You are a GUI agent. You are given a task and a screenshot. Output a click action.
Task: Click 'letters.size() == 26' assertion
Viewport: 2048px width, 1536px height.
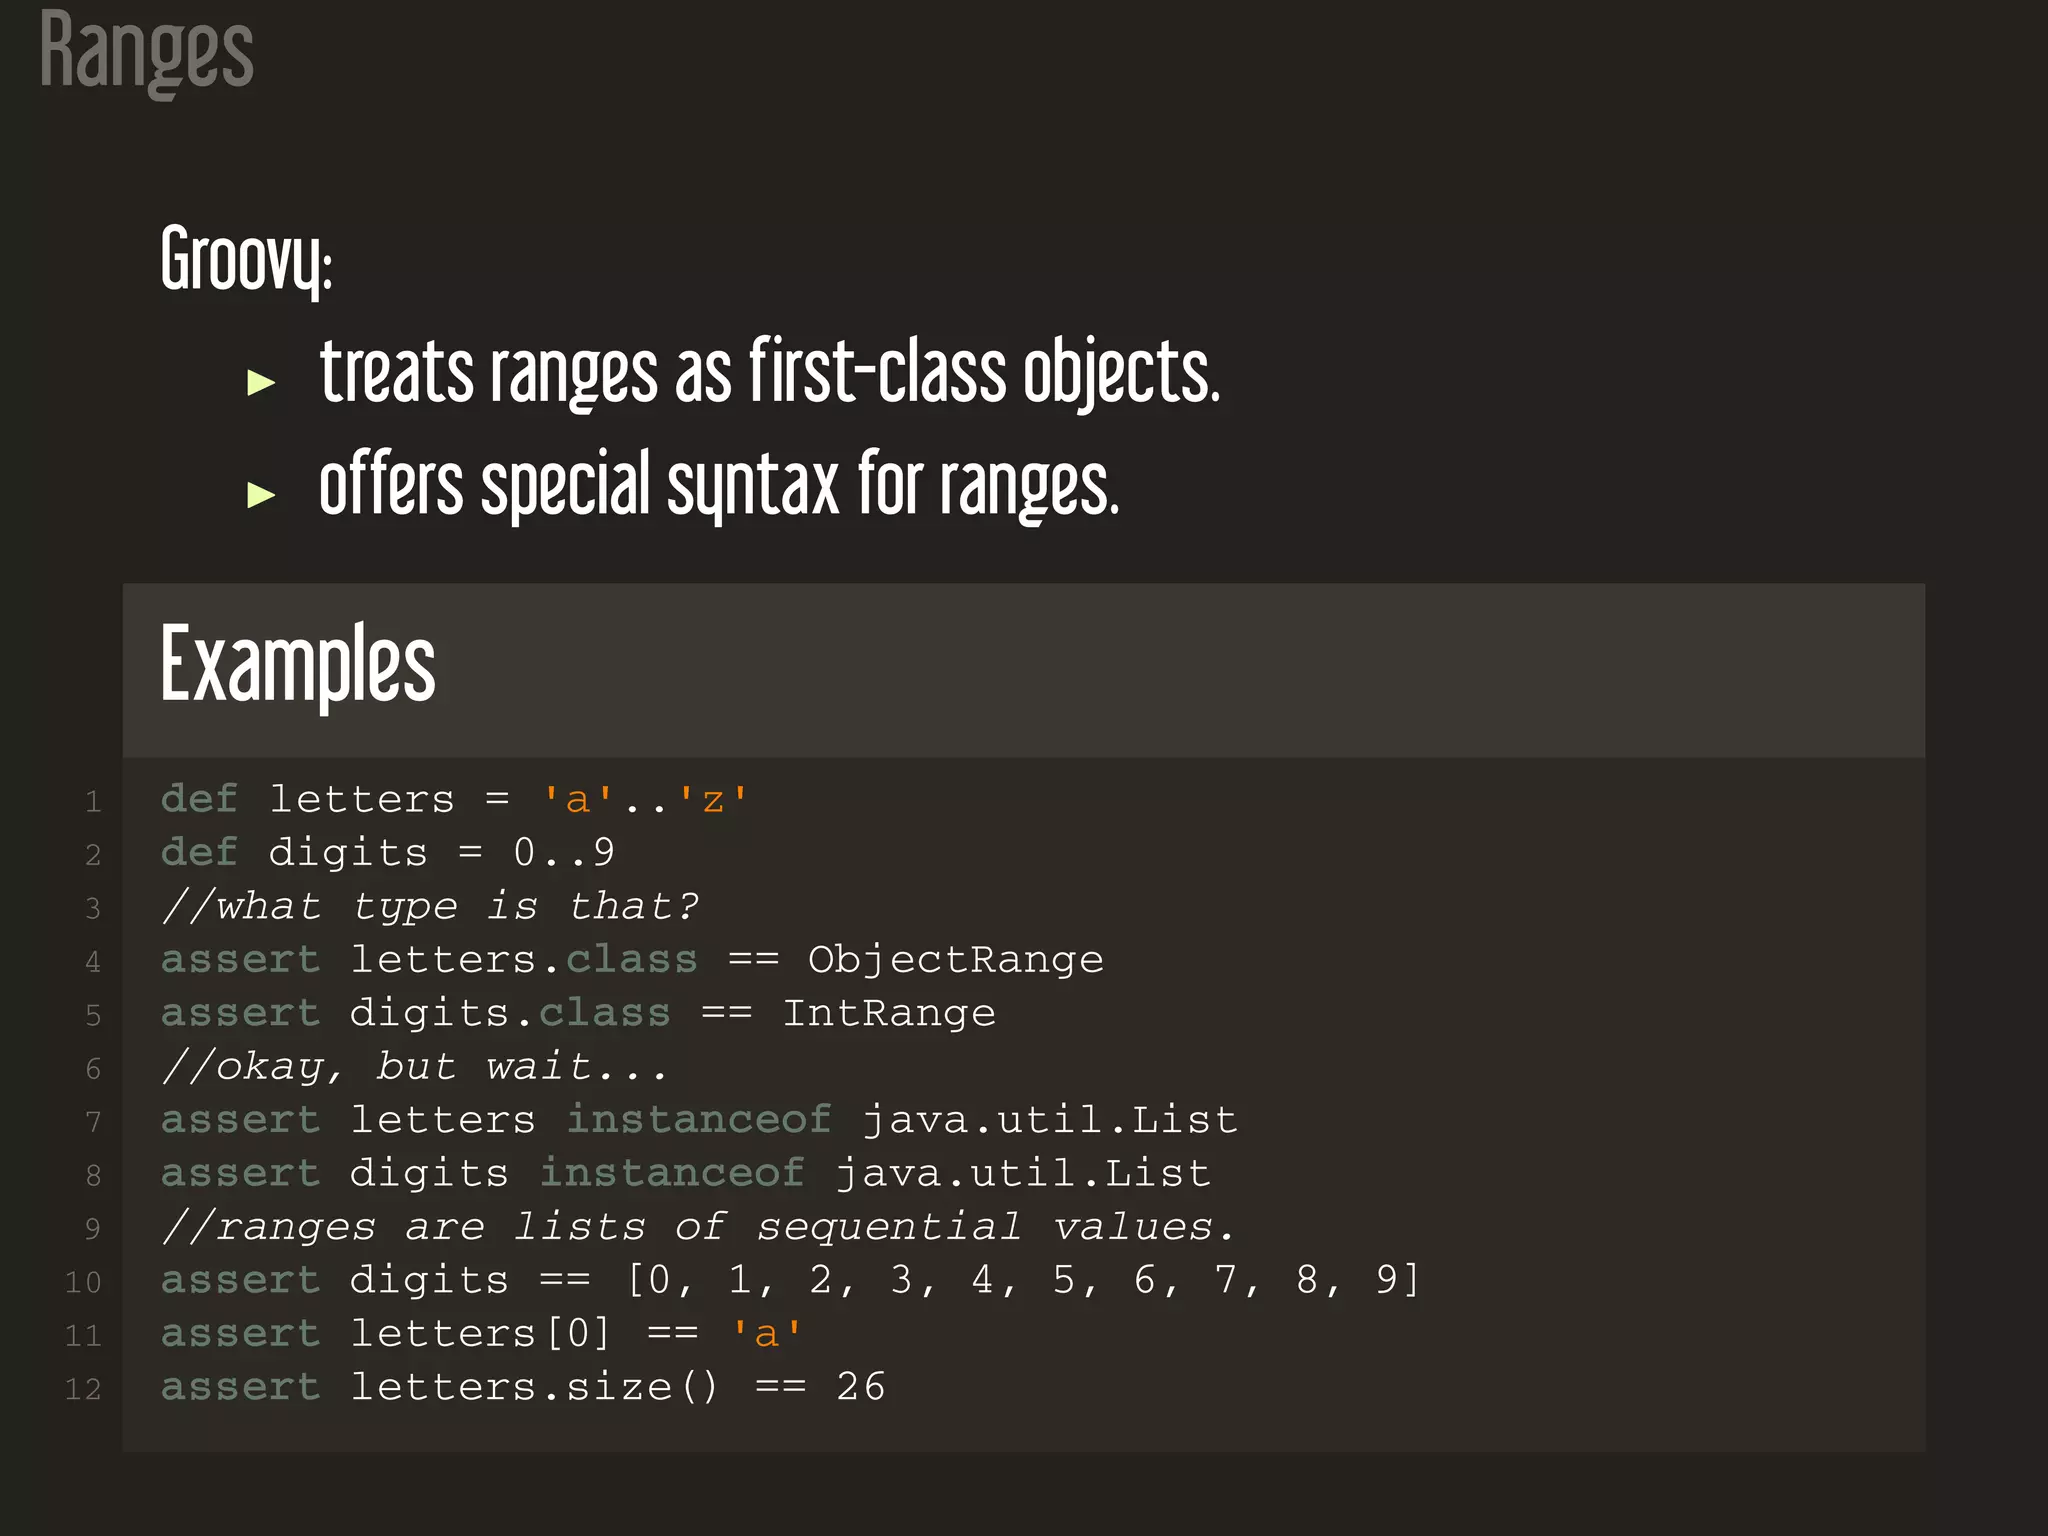pyautogui.click(x=617, y=1387)
